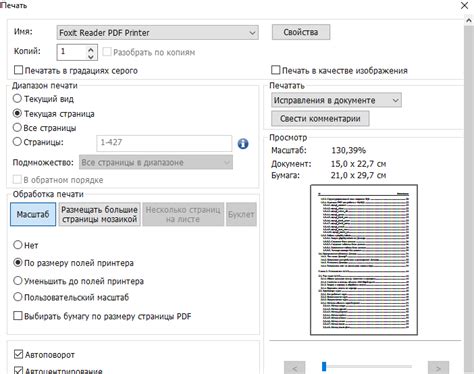The width and height of the screenshot is (474, 374).
Task: Toggle В обратном порядке checkbox
Action: [17, 180]
